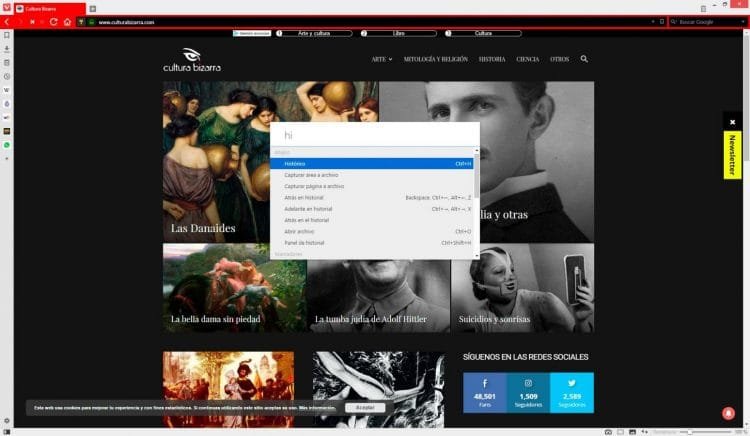This screenshot has height=436, width=750.
Task: Click the Arte y cultura ad link
Action: [x=314, y=33]
